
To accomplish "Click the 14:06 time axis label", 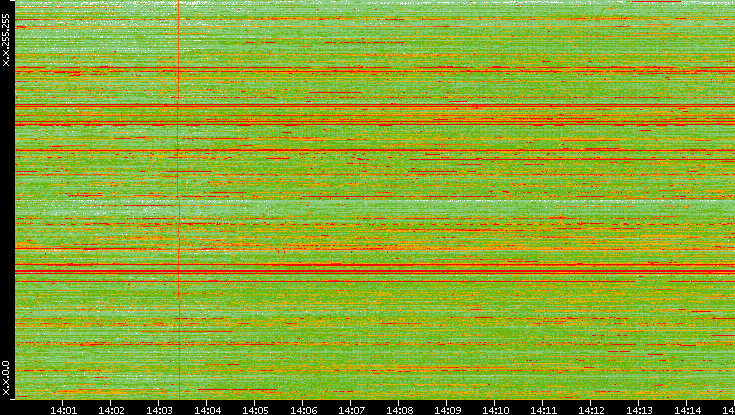I will click(303, 410).
